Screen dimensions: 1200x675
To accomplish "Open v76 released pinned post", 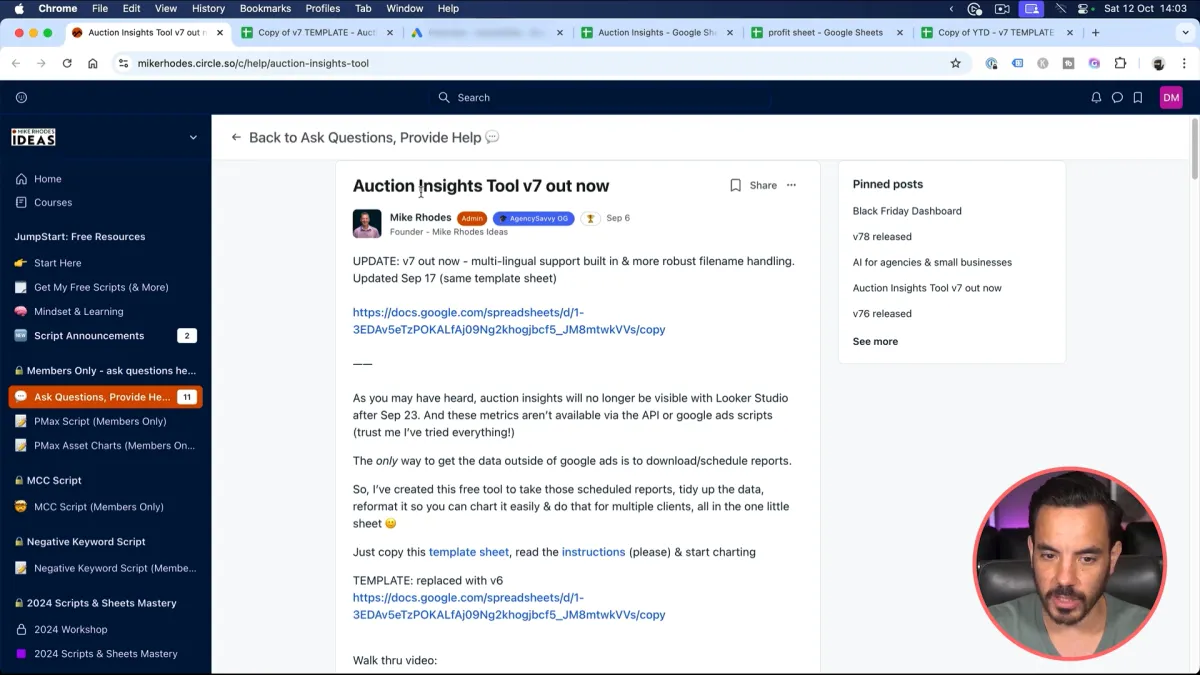I will click(x=882, y=313).
